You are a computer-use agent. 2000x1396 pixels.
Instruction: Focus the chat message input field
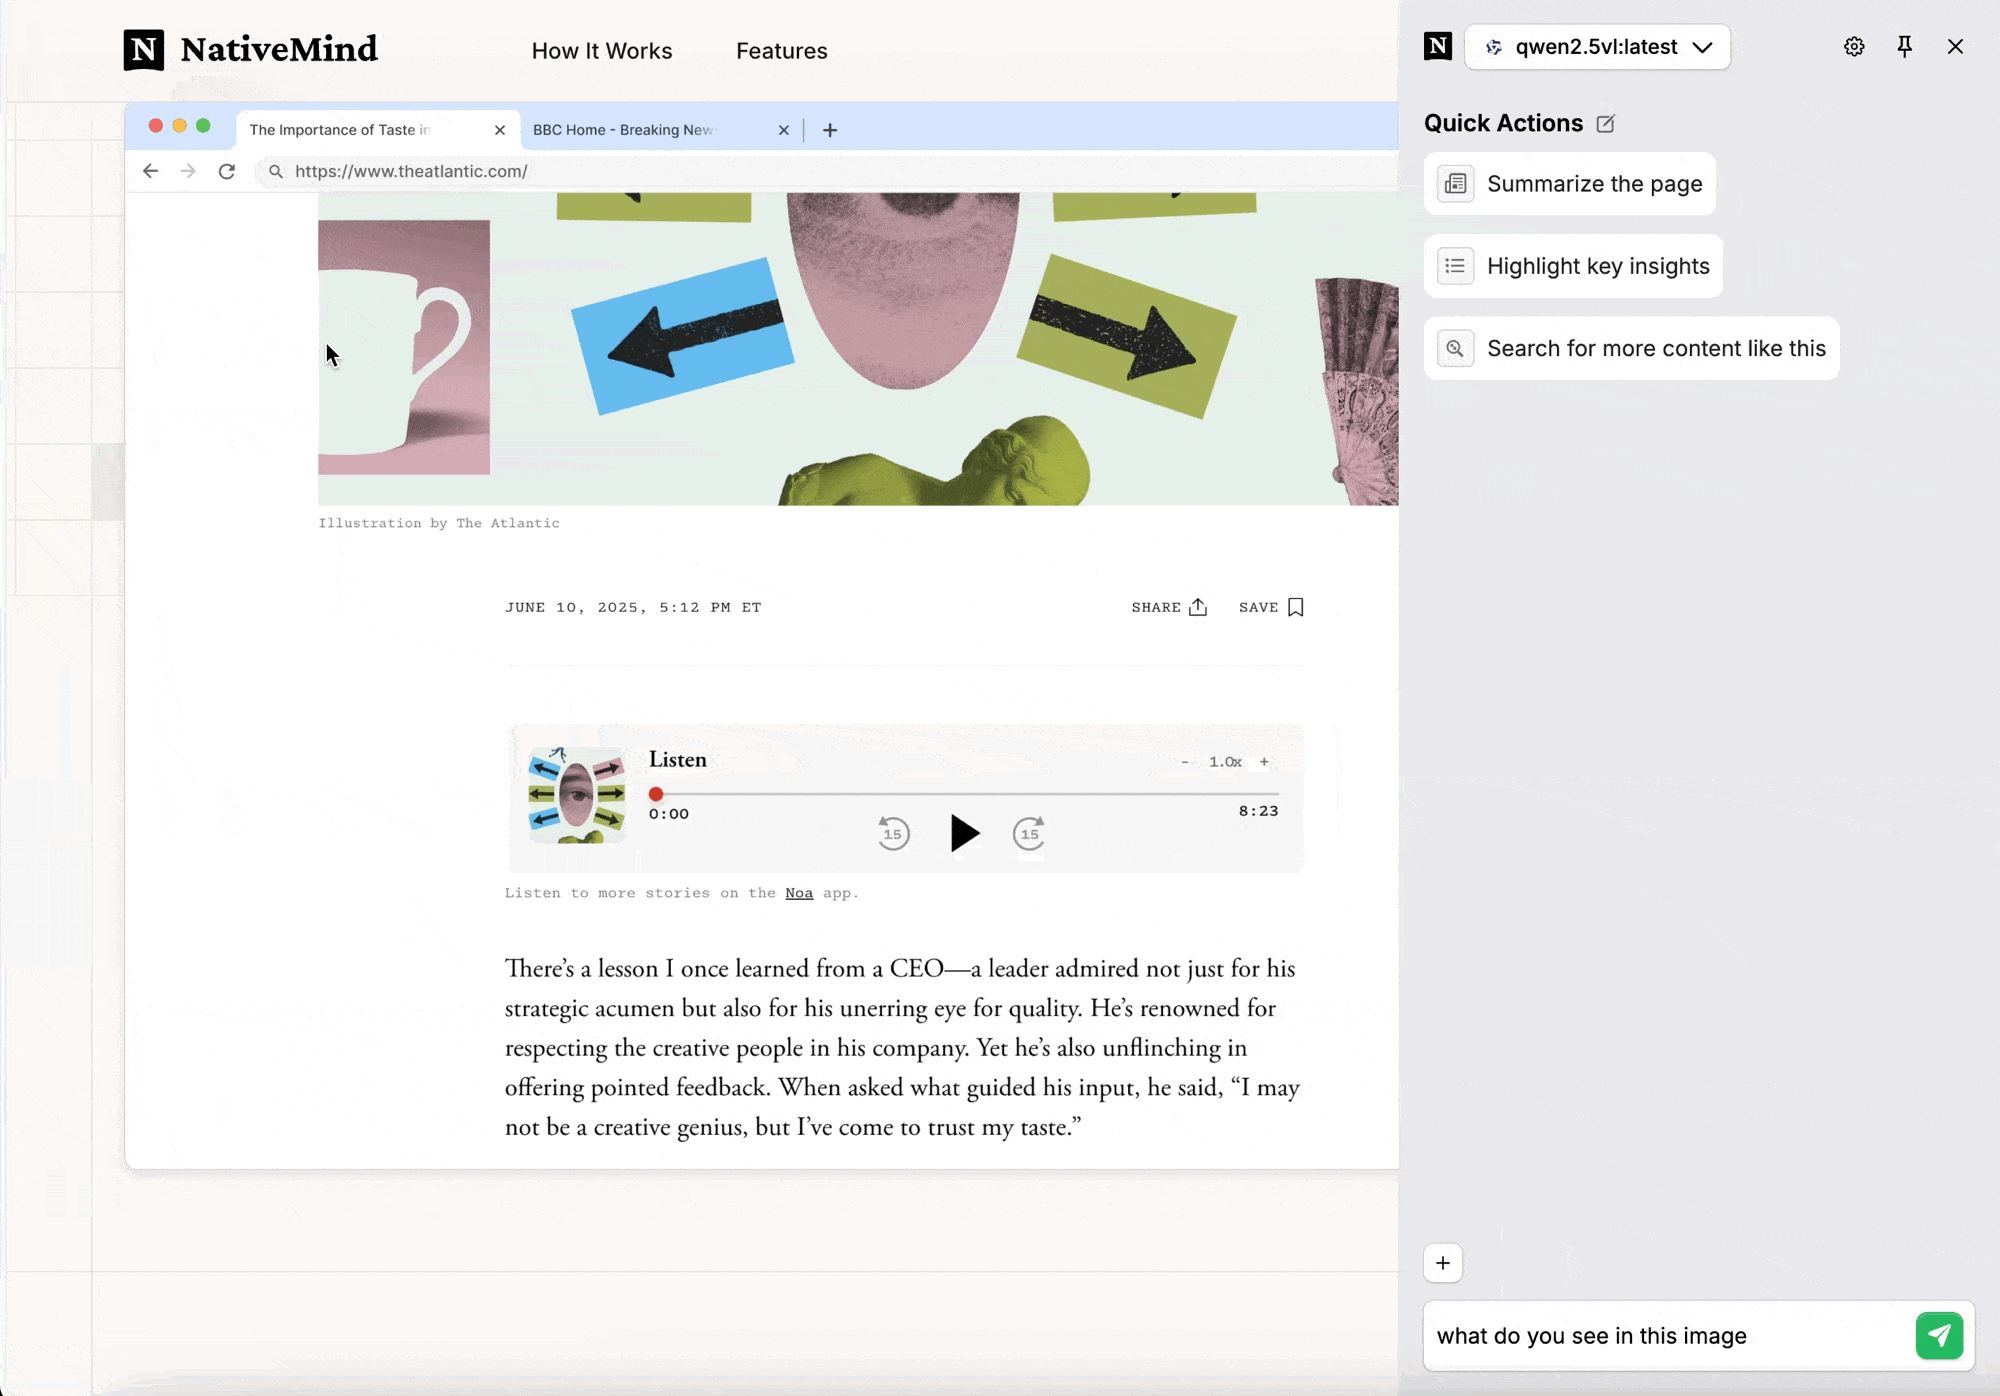pyautogui.click(x=1665, y=1336)
